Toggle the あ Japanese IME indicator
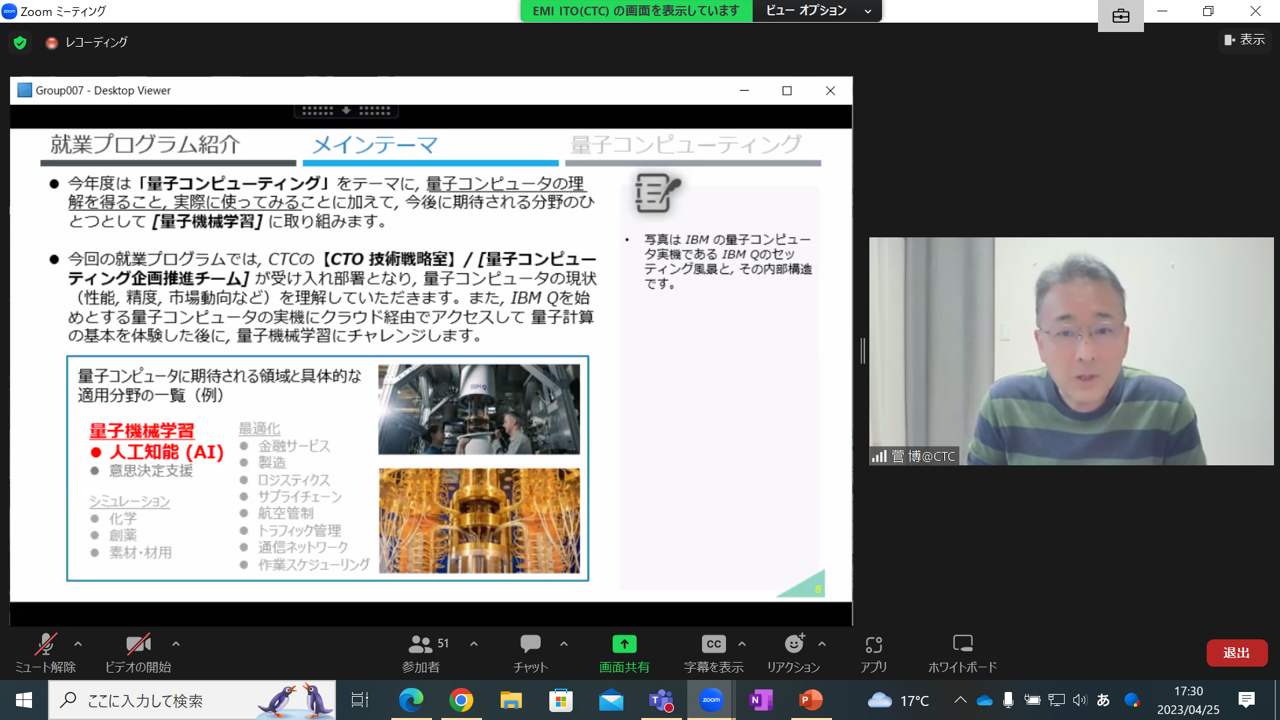 tap(1104, 700)
